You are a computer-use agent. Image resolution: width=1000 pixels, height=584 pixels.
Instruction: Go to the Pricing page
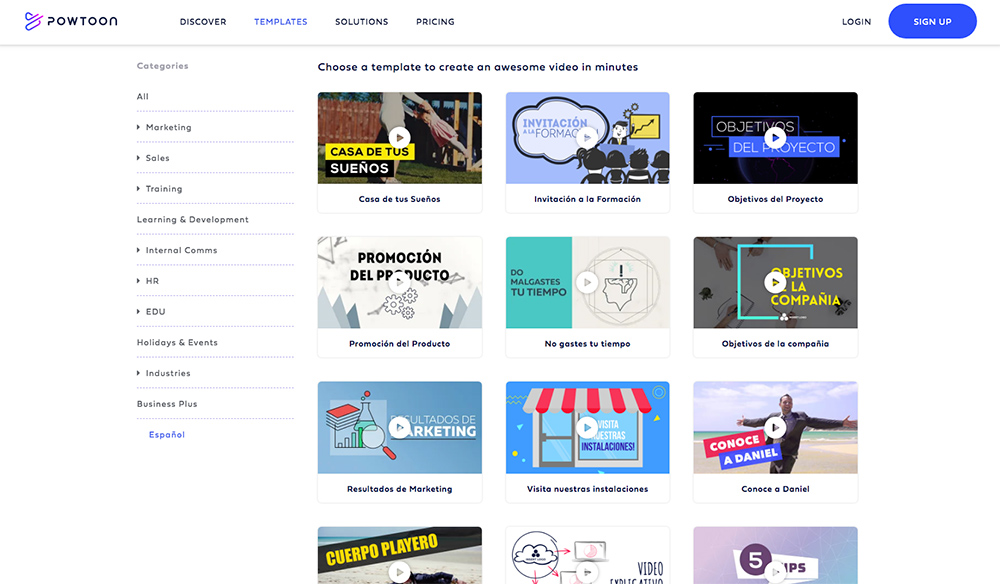(x=436, y=22)
